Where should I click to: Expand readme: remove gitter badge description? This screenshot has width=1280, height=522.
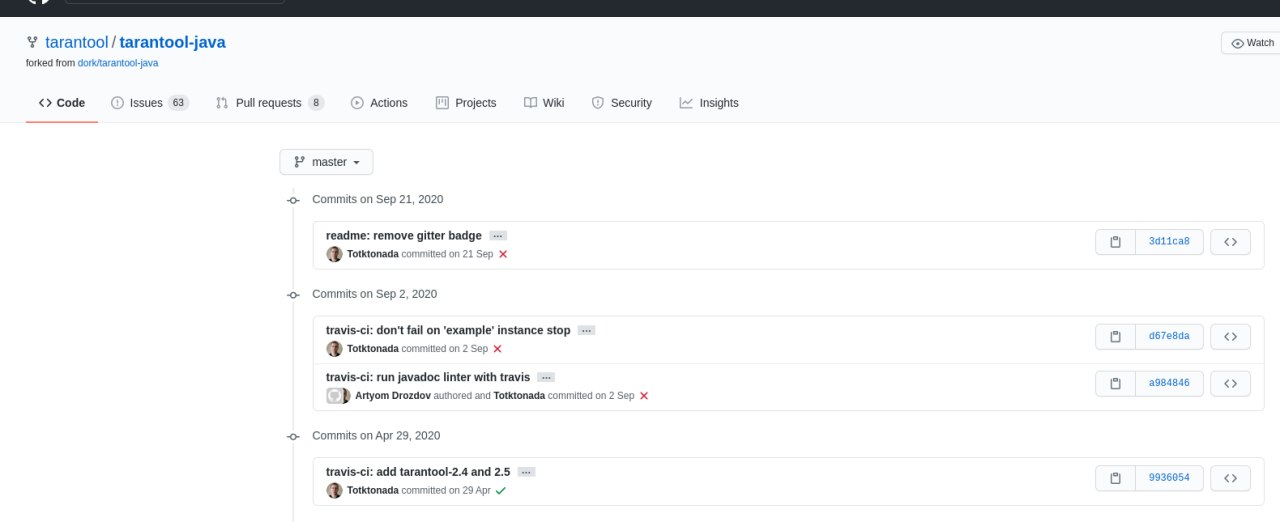(x=498, y=236)
